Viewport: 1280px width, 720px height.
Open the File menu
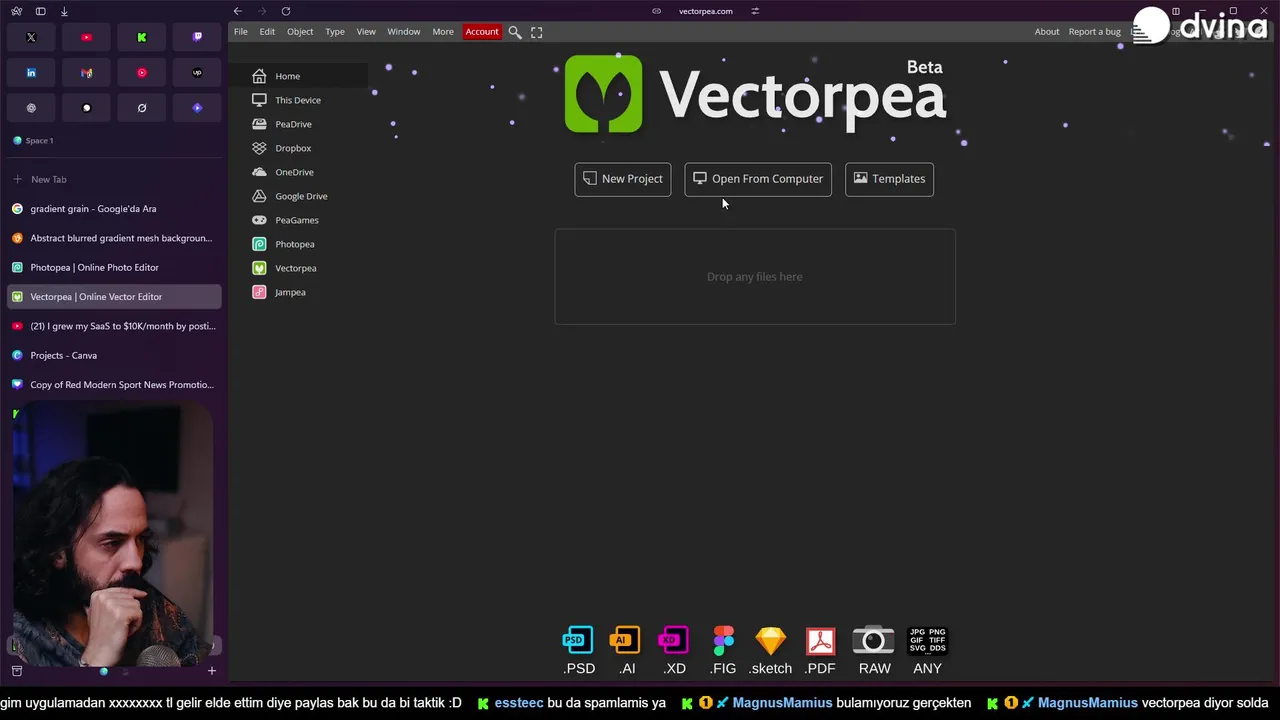click(241, 32)
